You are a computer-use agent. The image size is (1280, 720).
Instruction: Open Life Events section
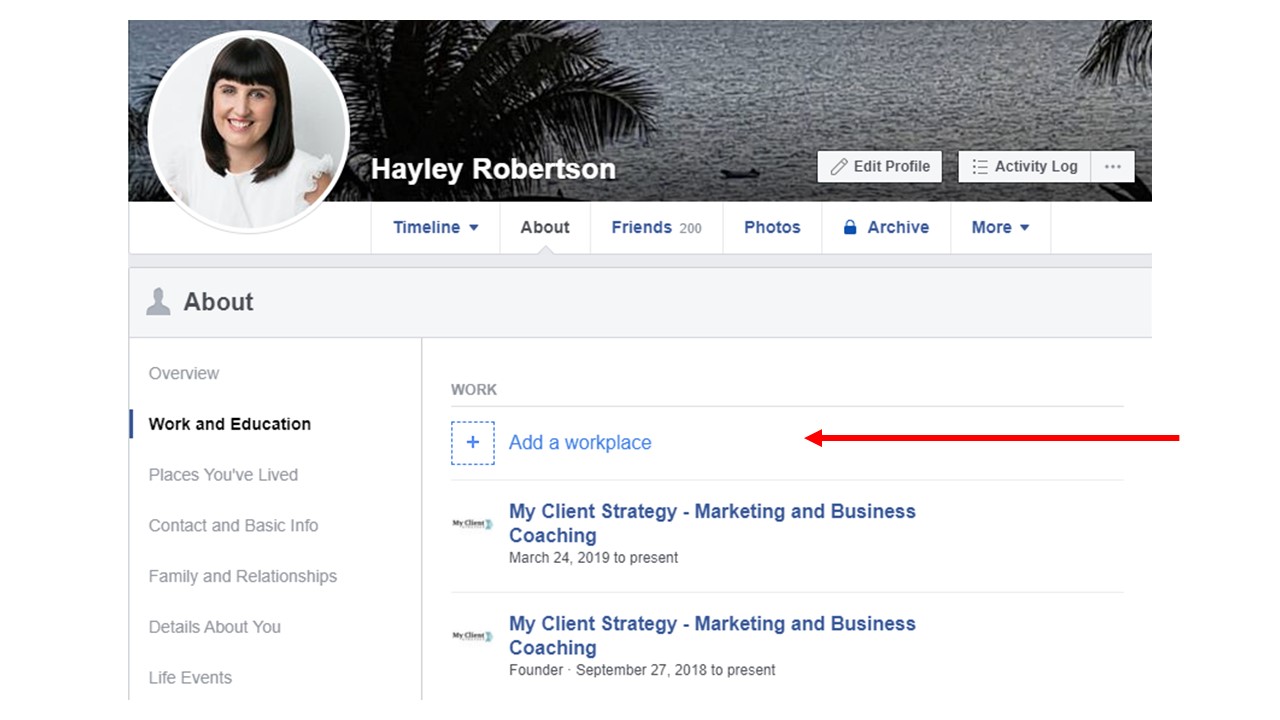pos(190,678)
